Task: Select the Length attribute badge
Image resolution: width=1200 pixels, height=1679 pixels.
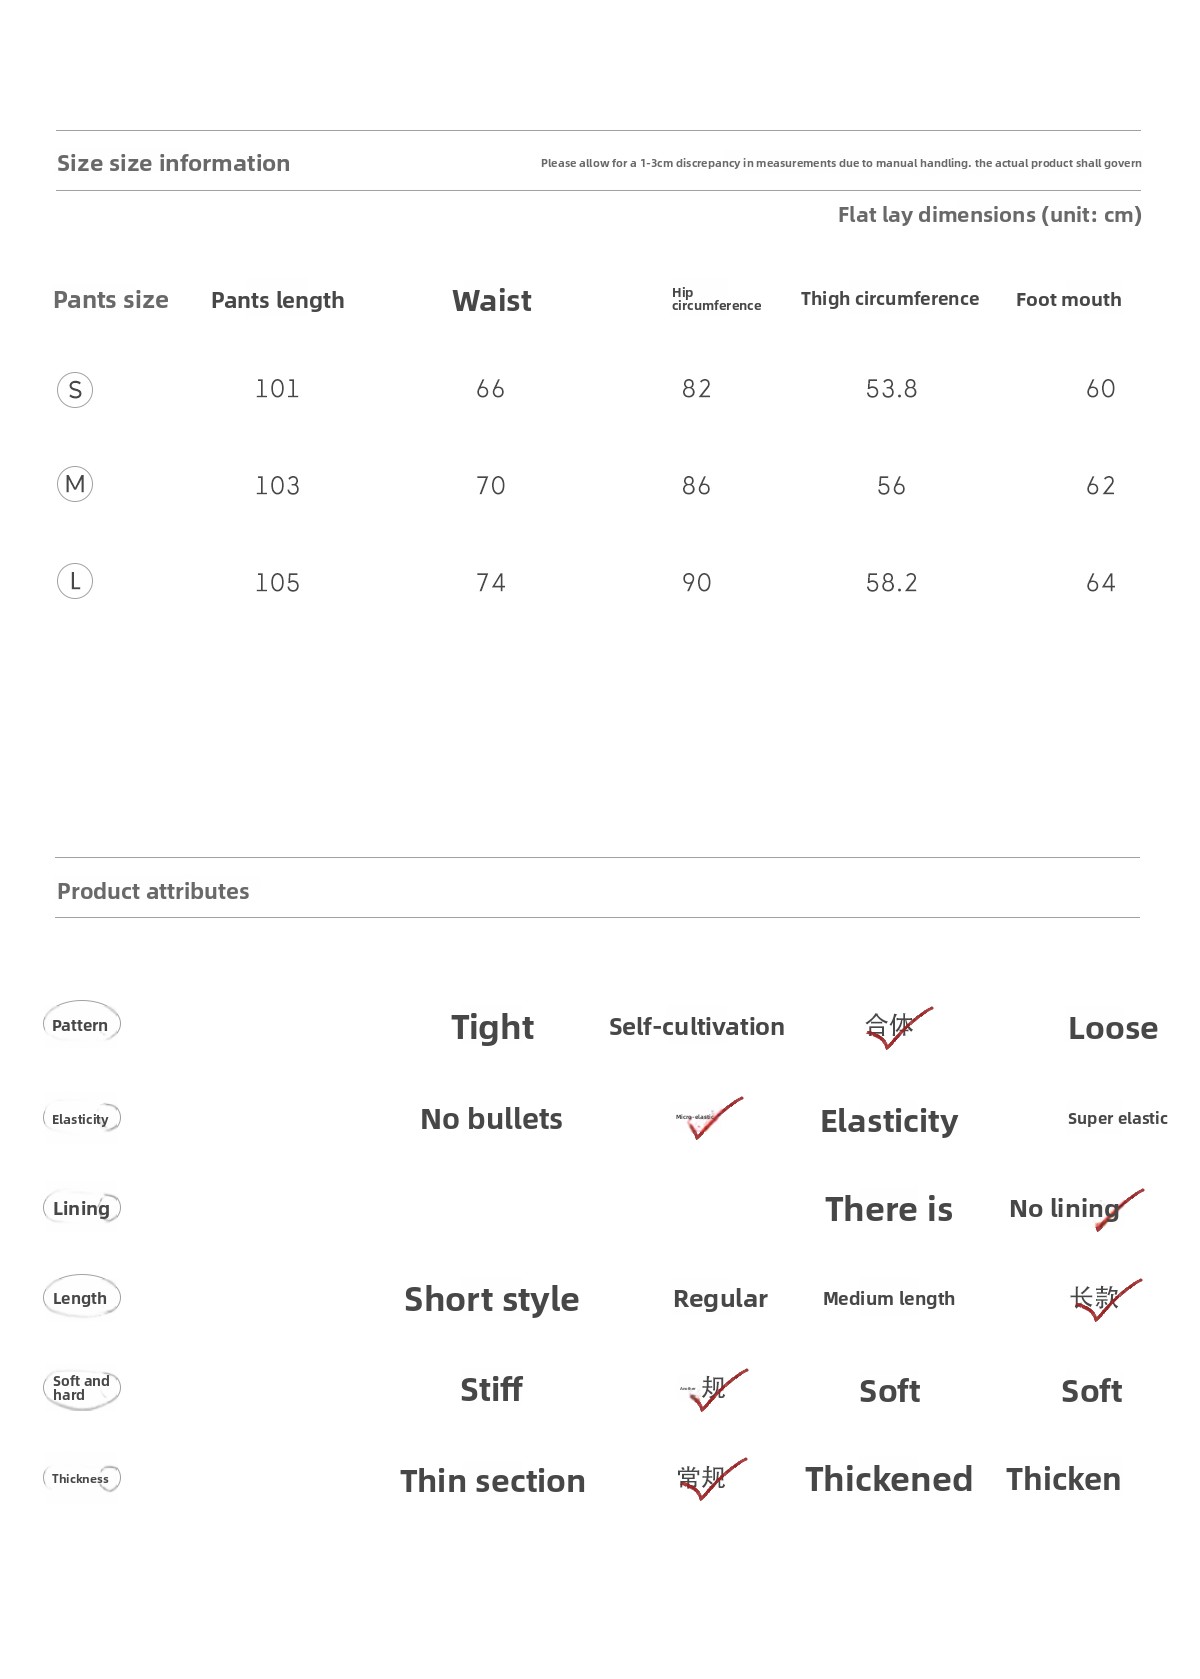Action: (81, 1298)
